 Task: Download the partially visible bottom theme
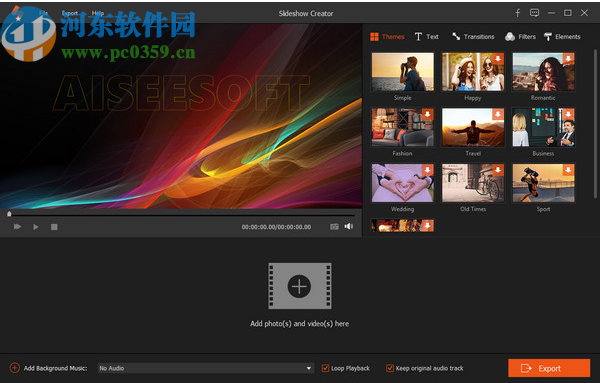[x=427, y=225]
